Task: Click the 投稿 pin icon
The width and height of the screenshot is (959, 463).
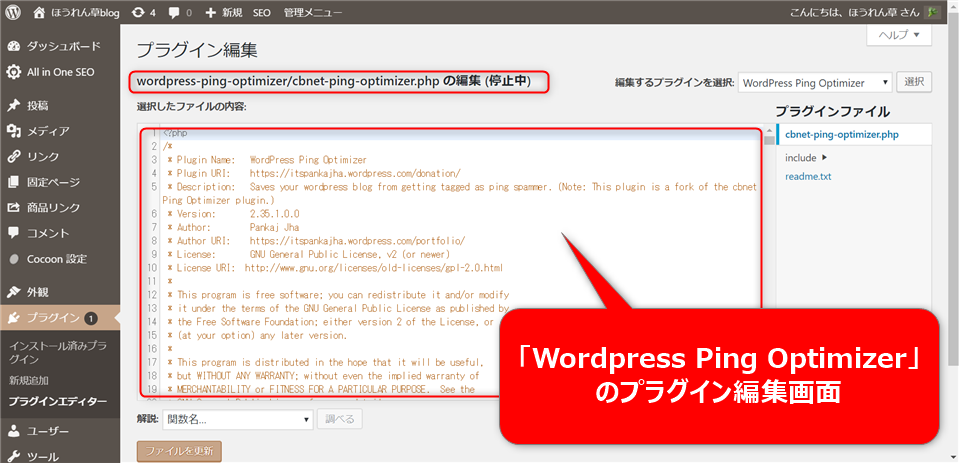Action: (13, 106)
